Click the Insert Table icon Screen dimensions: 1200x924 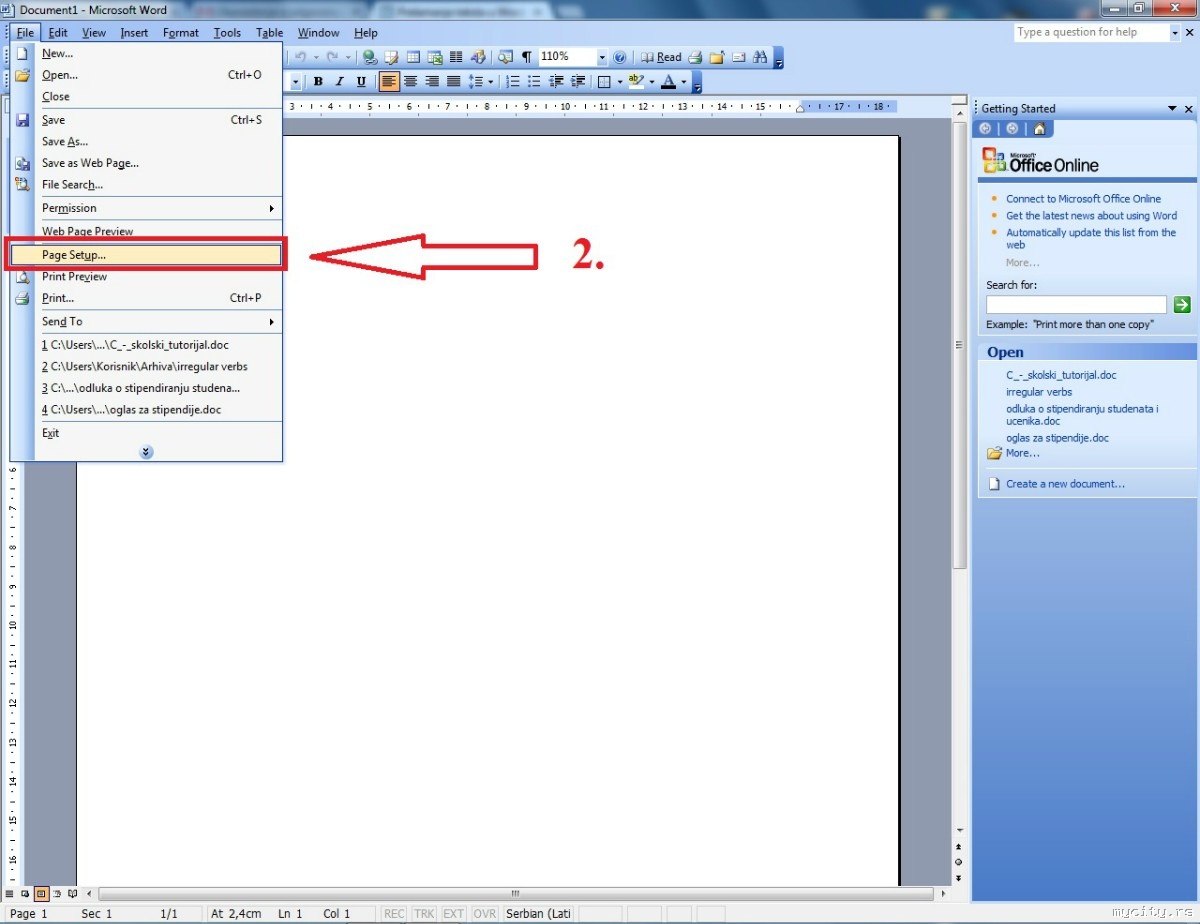click(x=413, y=57)
